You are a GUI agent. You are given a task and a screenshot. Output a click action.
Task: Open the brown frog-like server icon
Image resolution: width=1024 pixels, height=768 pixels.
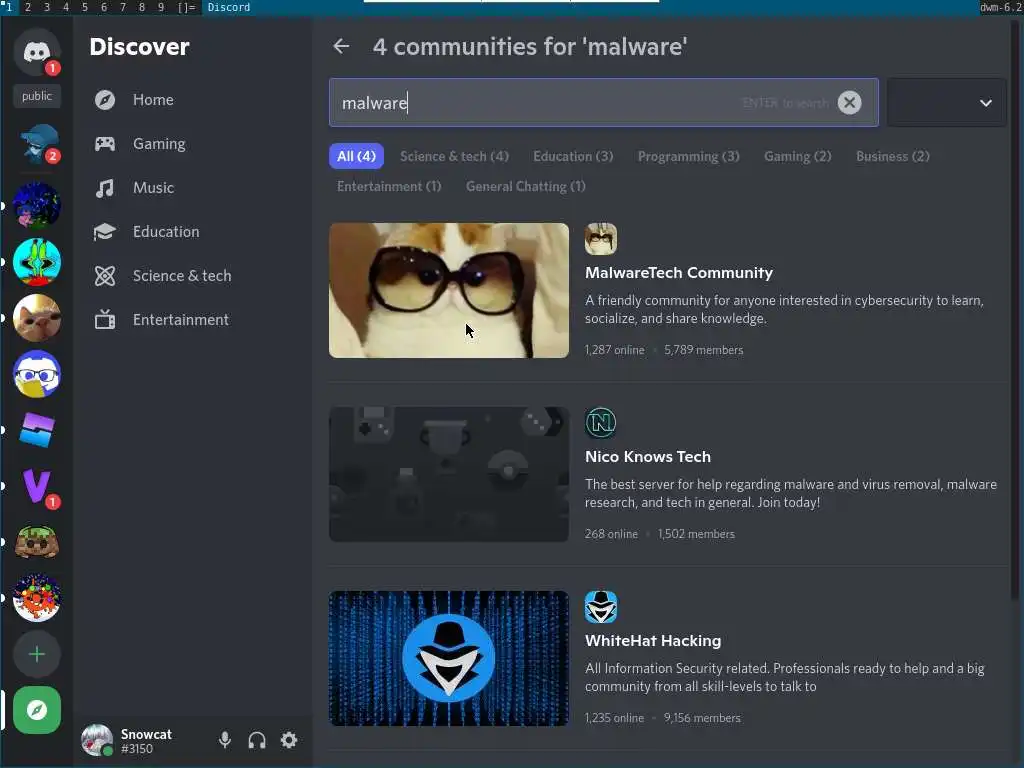click(x=37, y=542)
